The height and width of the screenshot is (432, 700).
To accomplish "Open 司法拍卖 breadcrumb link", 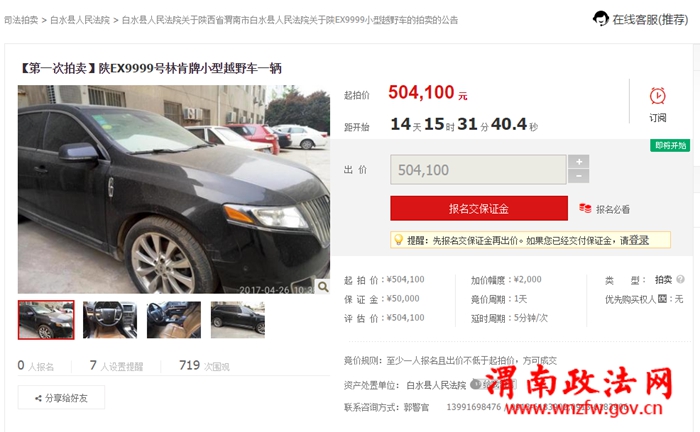I will [21, 20].
